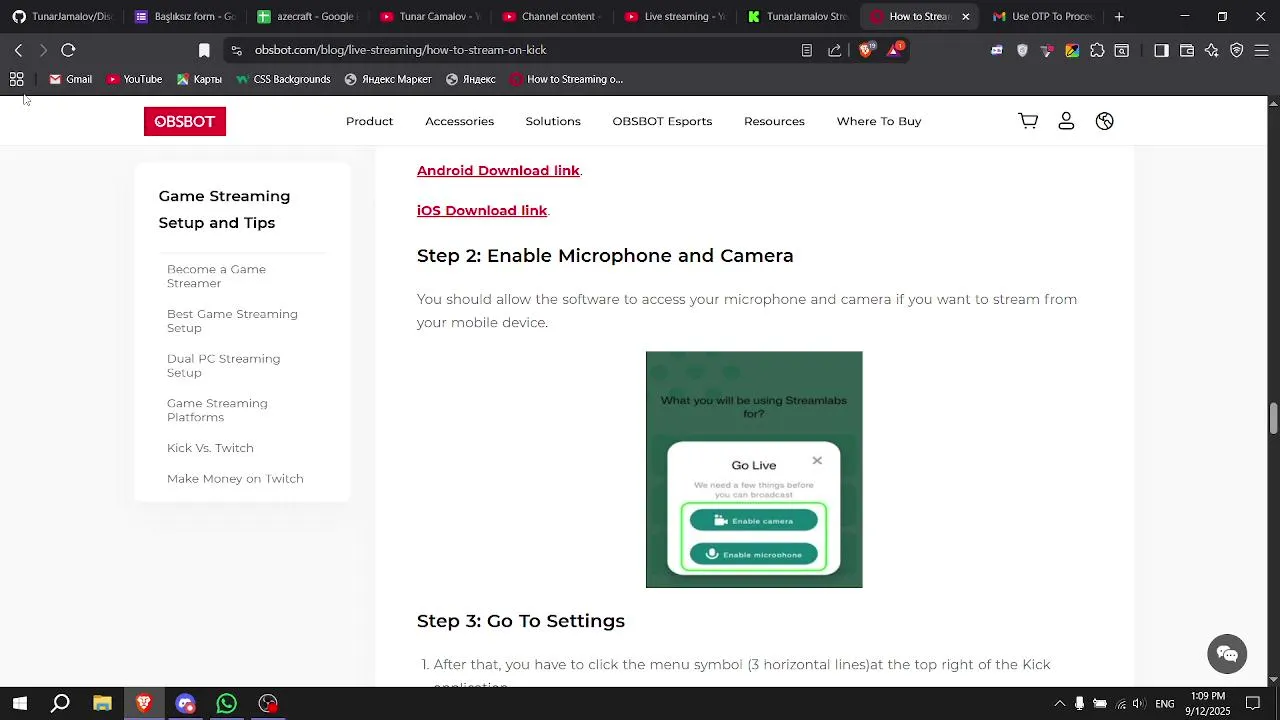Open the Where To Buy menu
The width and height of the screenshot is (1280, 720).
879,121
